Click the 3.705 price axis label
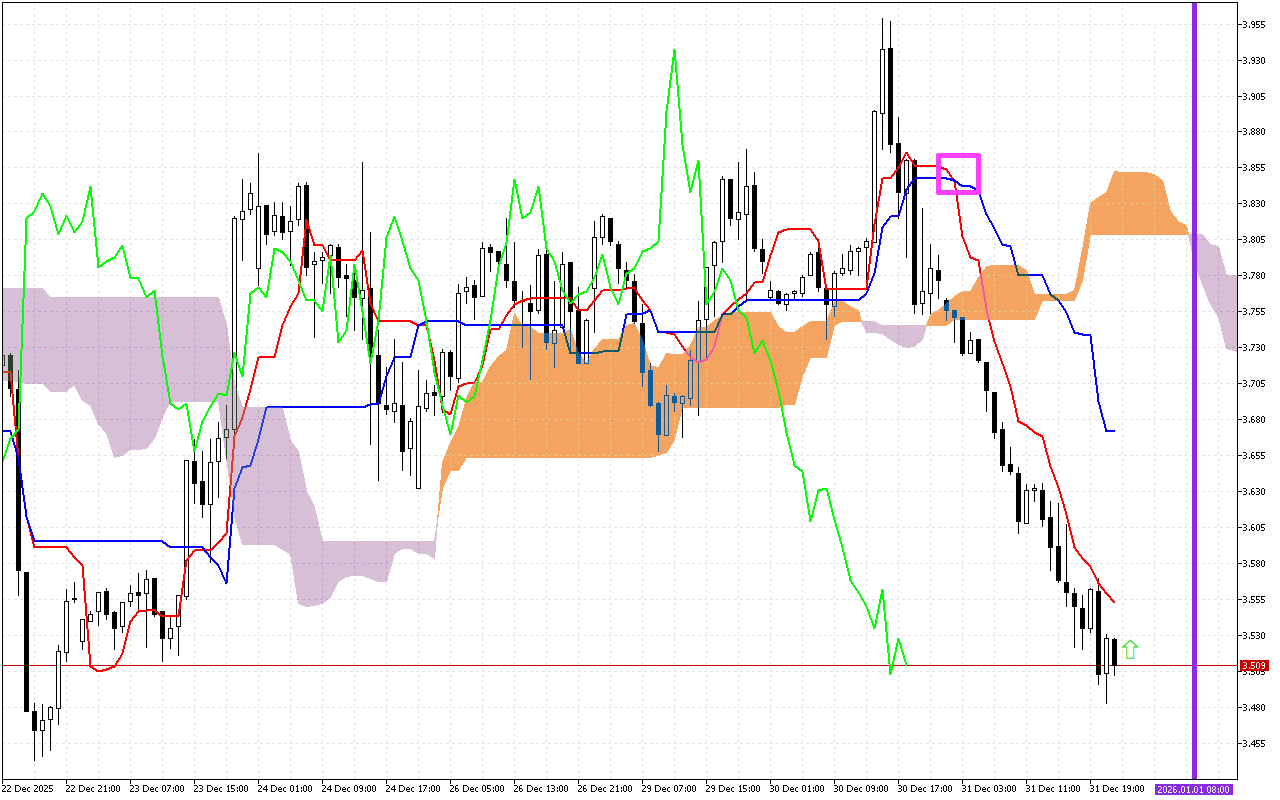This screenshot has width=1280, height=800. point(1252,384)
